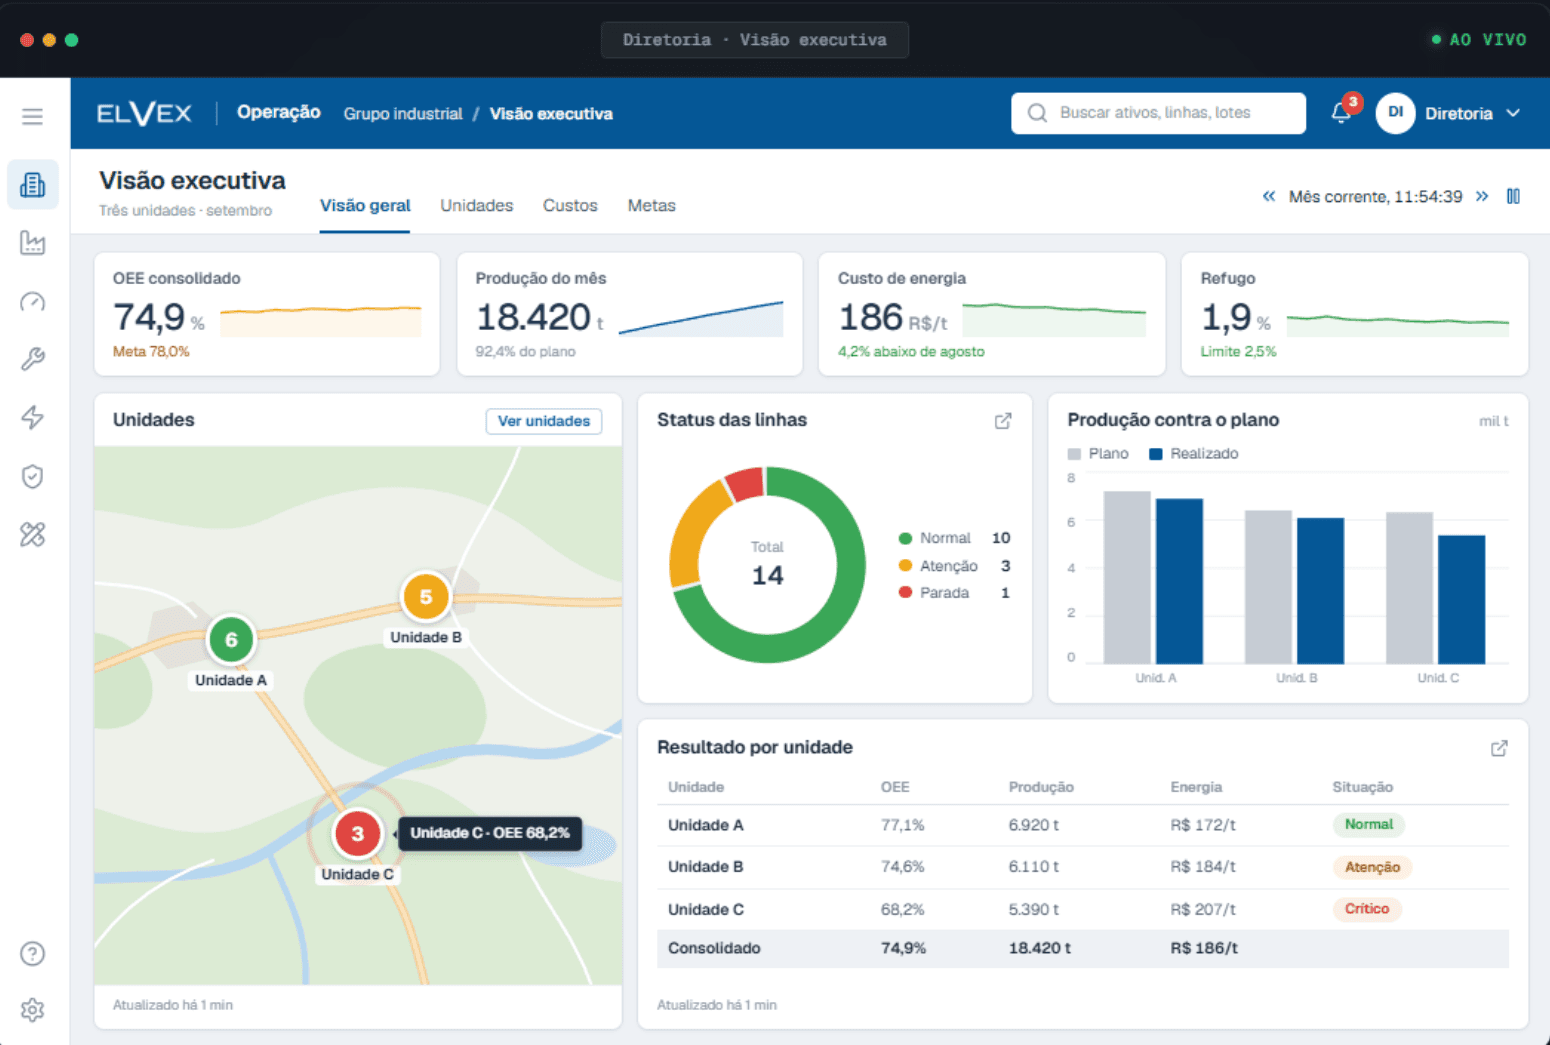Toggle the Realizado legend series
Screen dimensions: 1550x1045
point(1194,454)
